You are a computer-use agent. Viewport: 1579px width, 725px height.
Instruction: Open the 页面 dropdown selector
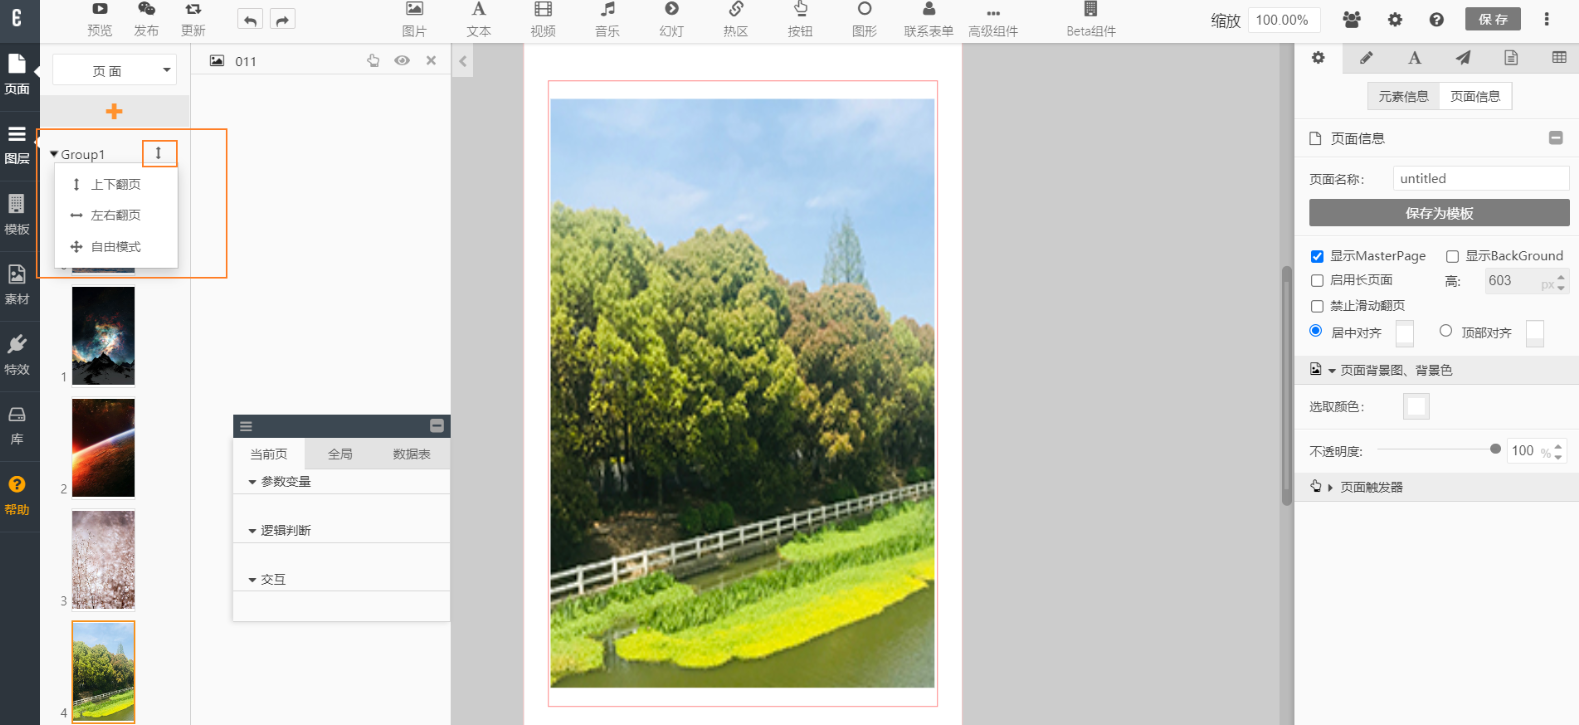tap(114, 71)
